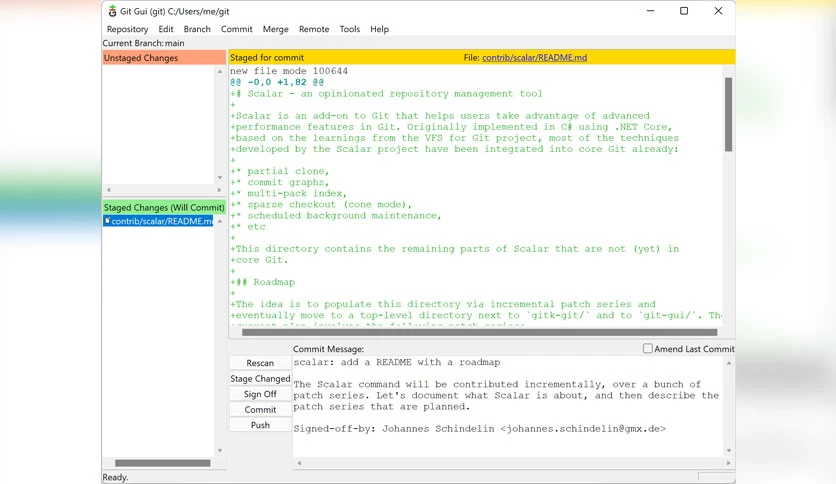Click the Rescan button
The width and height of the screenshot is (836, 484).
coord(260,363)
